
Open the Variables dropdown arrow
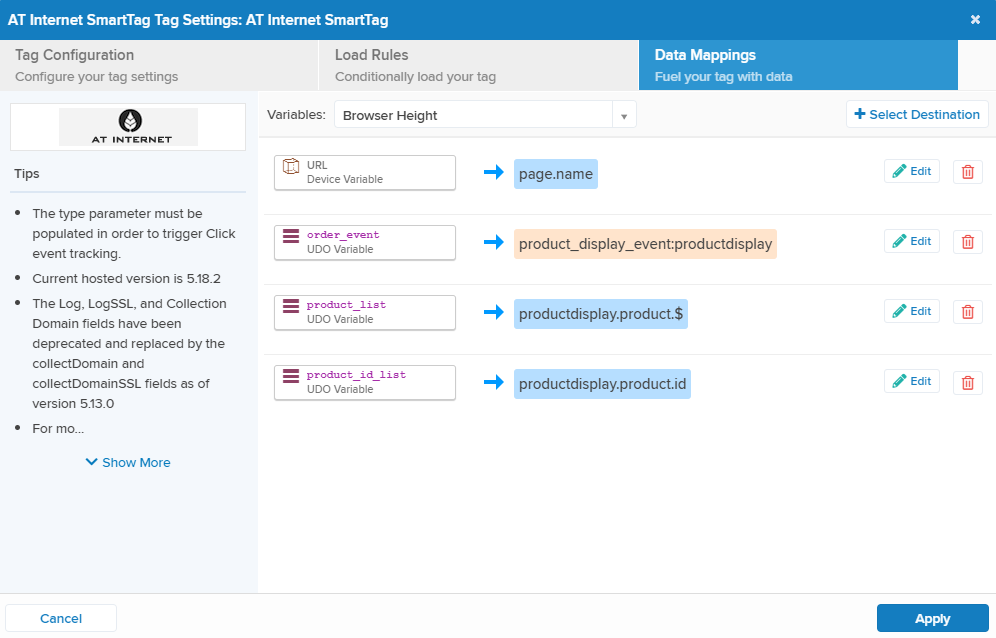click(624, 116)
